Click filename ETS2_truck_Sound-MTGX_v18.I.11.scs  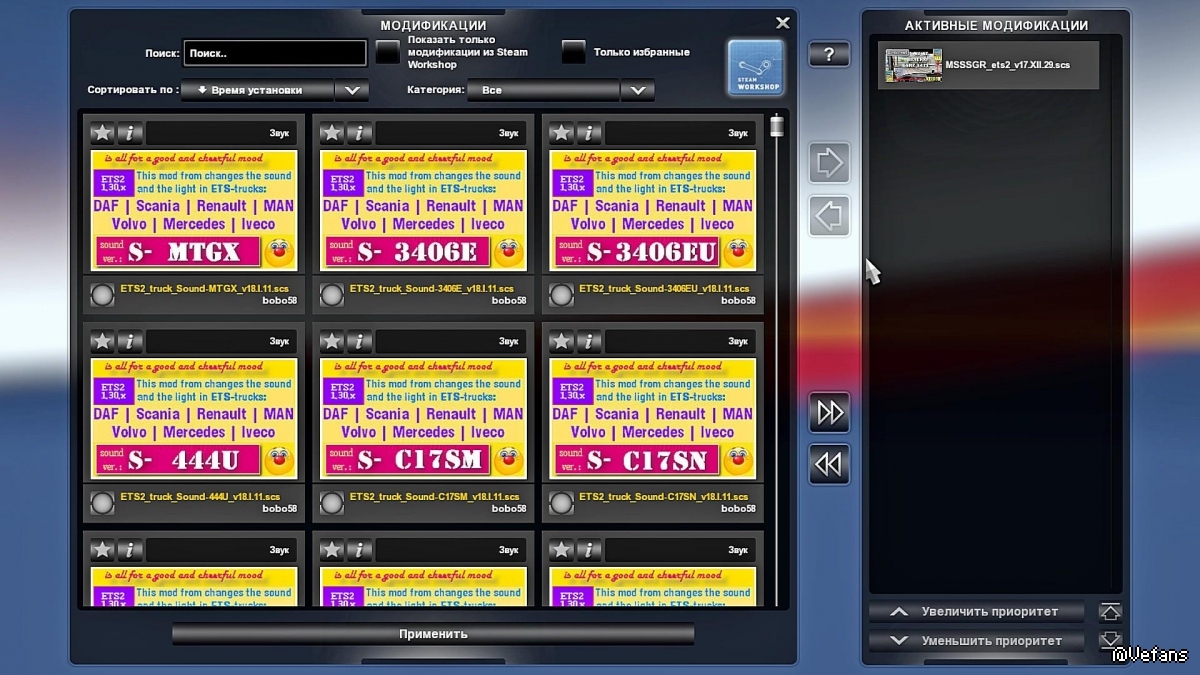point(204,288)
